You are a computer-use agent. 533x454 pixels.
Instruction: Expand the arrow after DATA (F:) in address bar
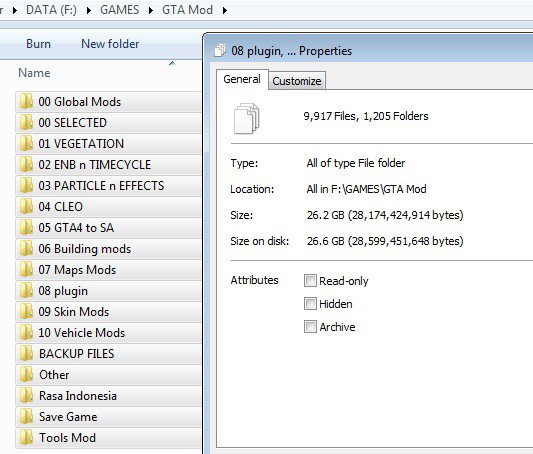pos(89,10)
